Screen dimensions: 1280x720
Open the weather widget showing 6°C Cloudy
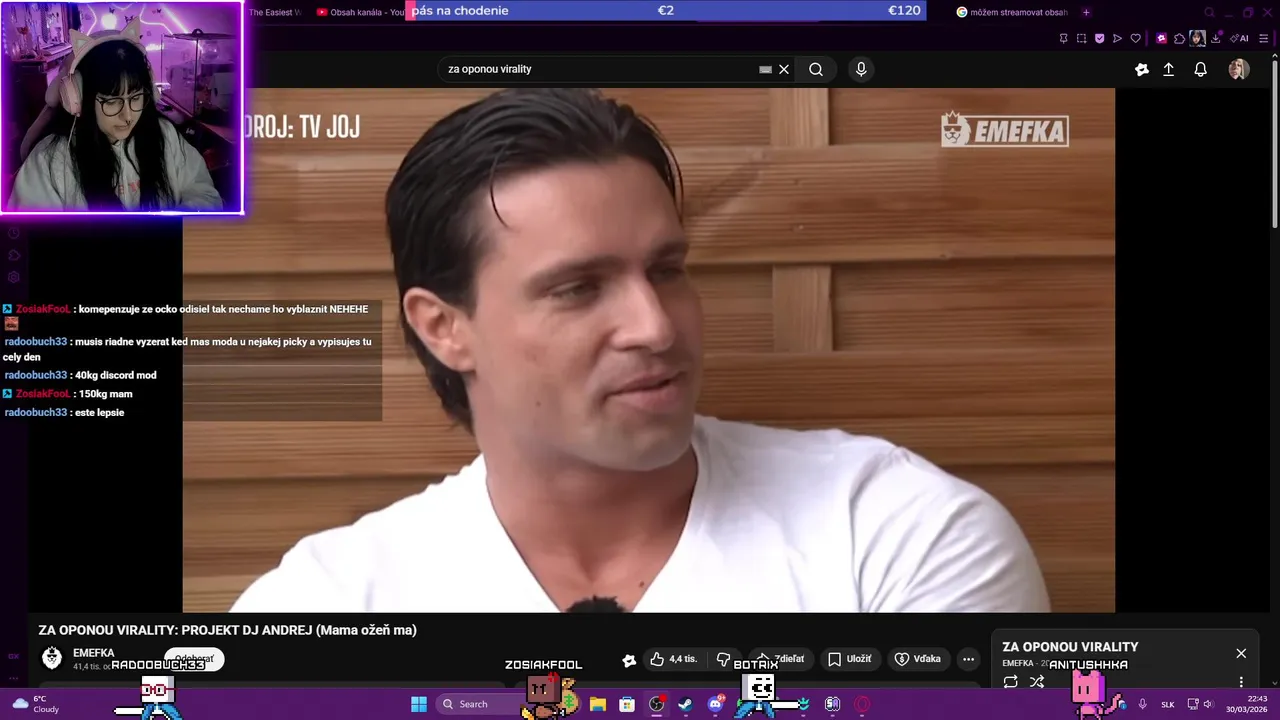point(35,704)
